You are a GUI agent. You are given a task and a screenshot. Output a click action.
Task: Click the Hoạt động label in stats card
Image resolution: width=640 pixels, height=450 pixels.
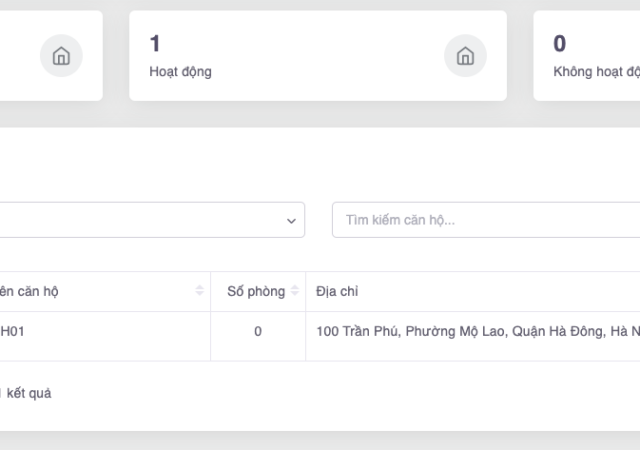[180, 72]
